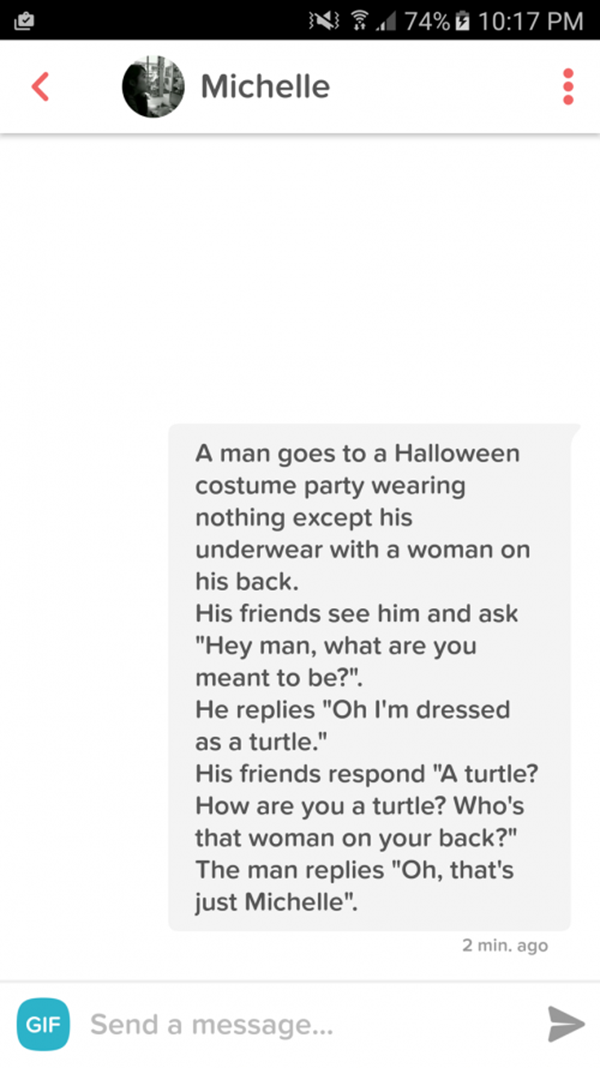Open the GIF picker
This screenshot has width=600, height=1068.
(43, 1024)
